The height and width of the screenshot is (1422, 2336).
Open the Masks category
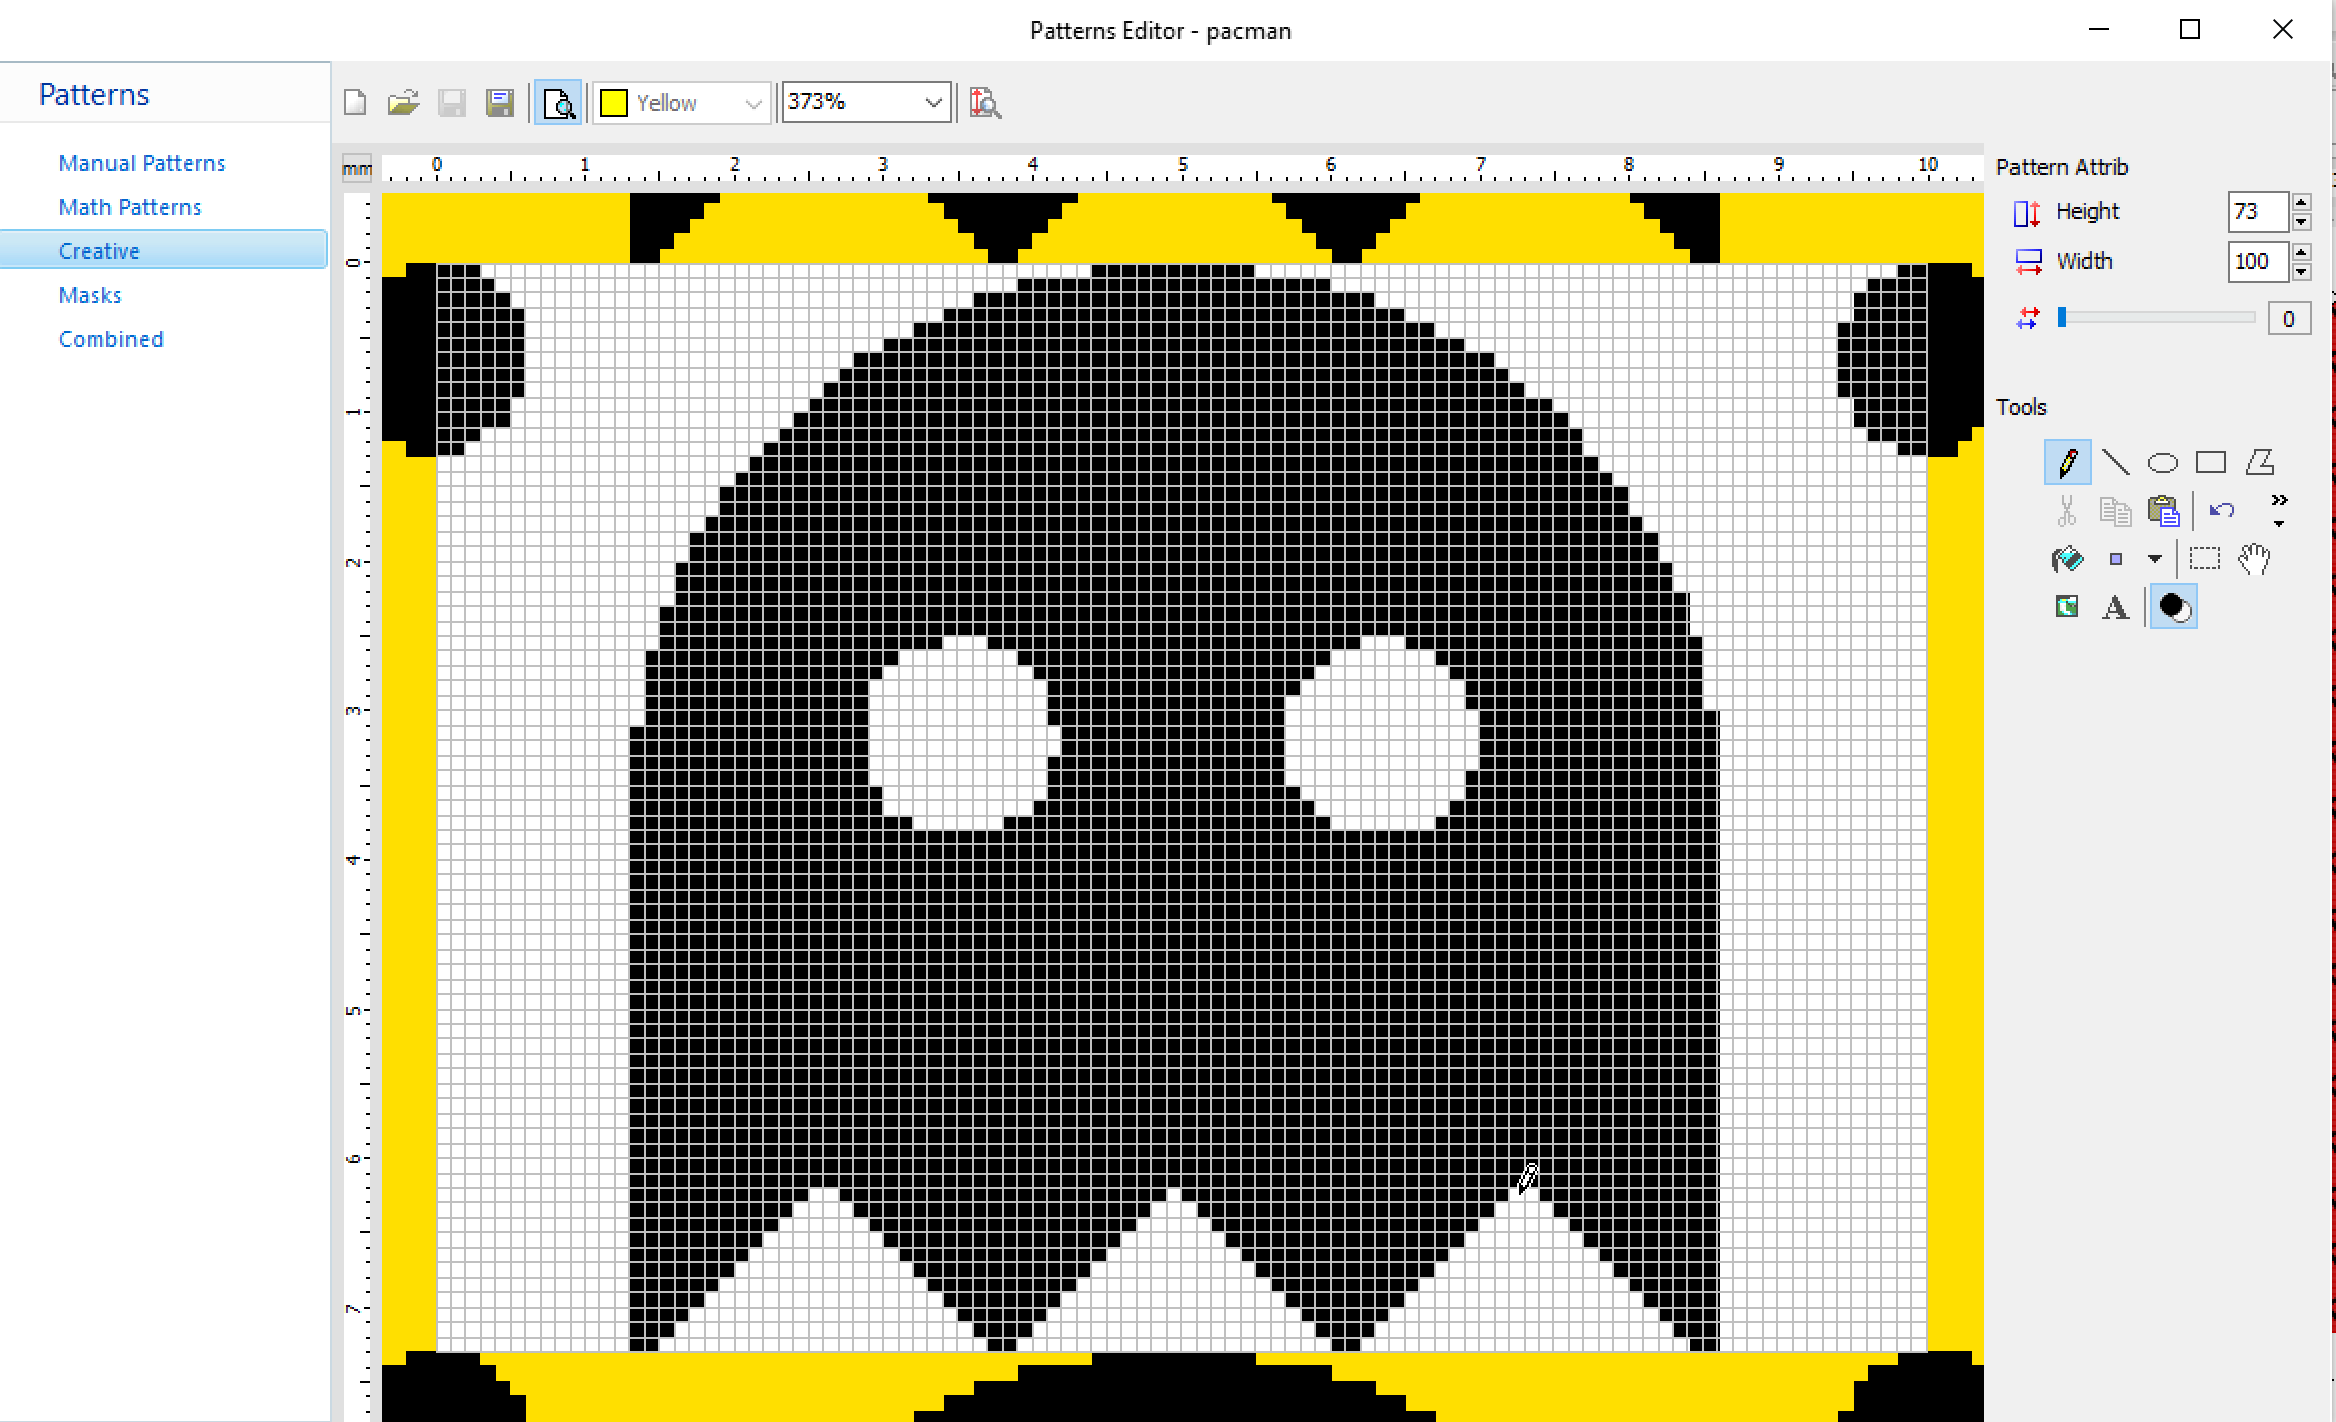click(90, 295)
